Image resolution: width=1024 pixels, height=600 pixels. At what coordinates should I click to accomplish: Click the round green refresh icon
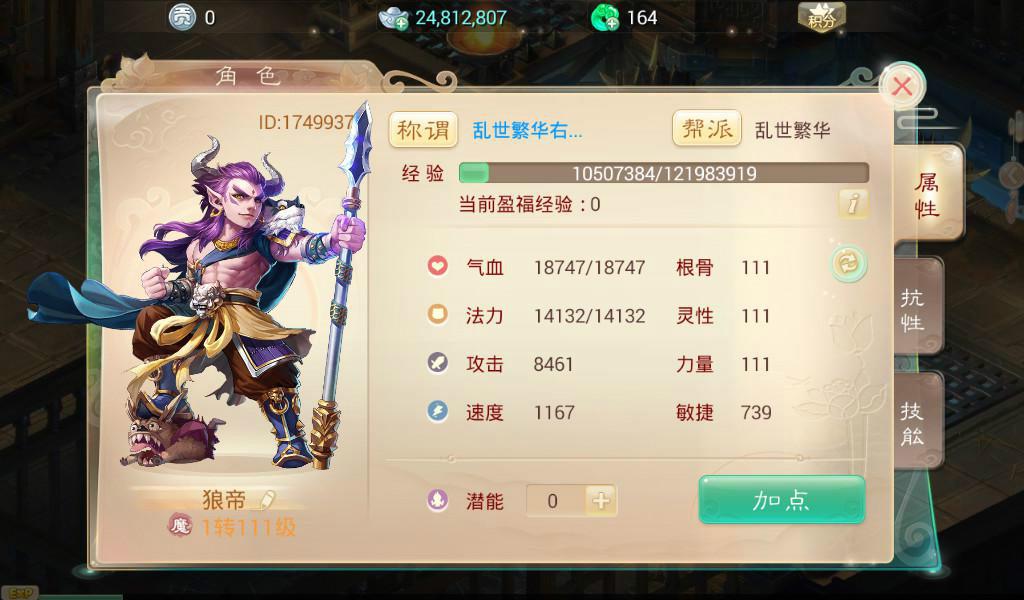[849, 263]
